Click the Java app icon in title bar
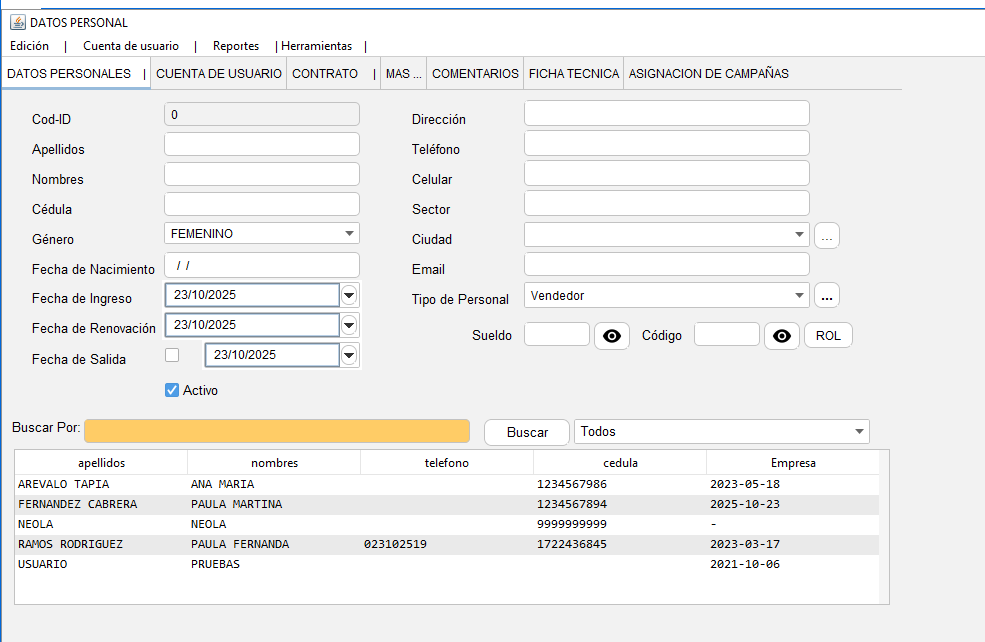 tap(17, 22)
